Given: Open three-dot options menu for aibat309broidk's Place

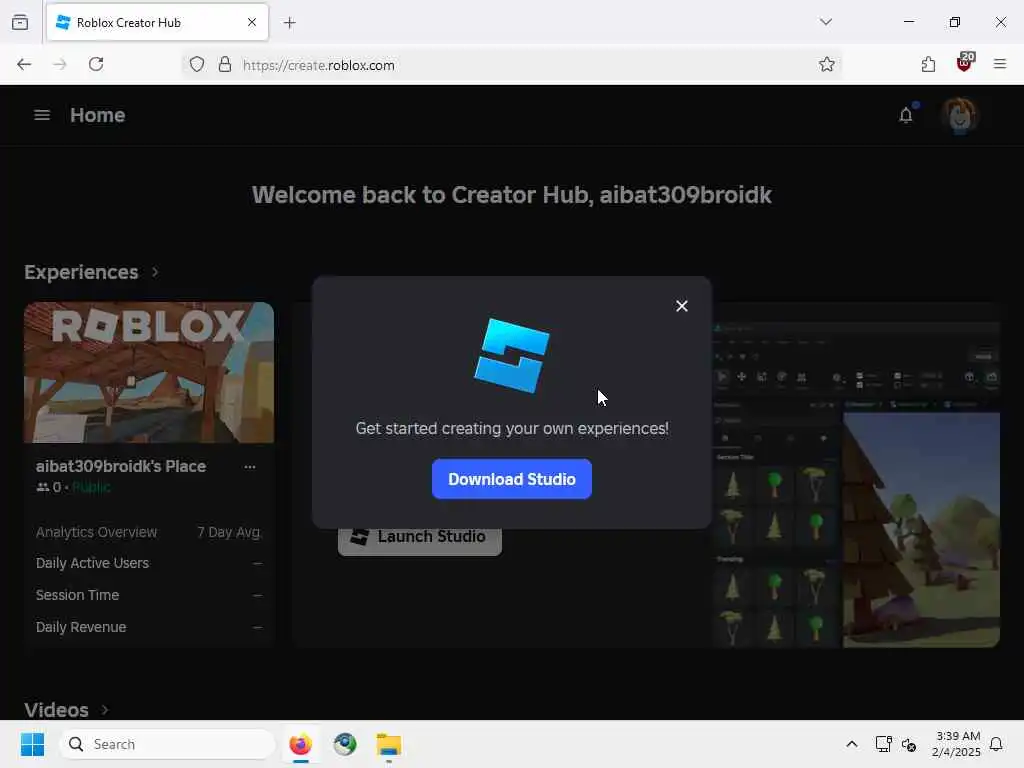Looking at the screenshot, I should 249,467.
